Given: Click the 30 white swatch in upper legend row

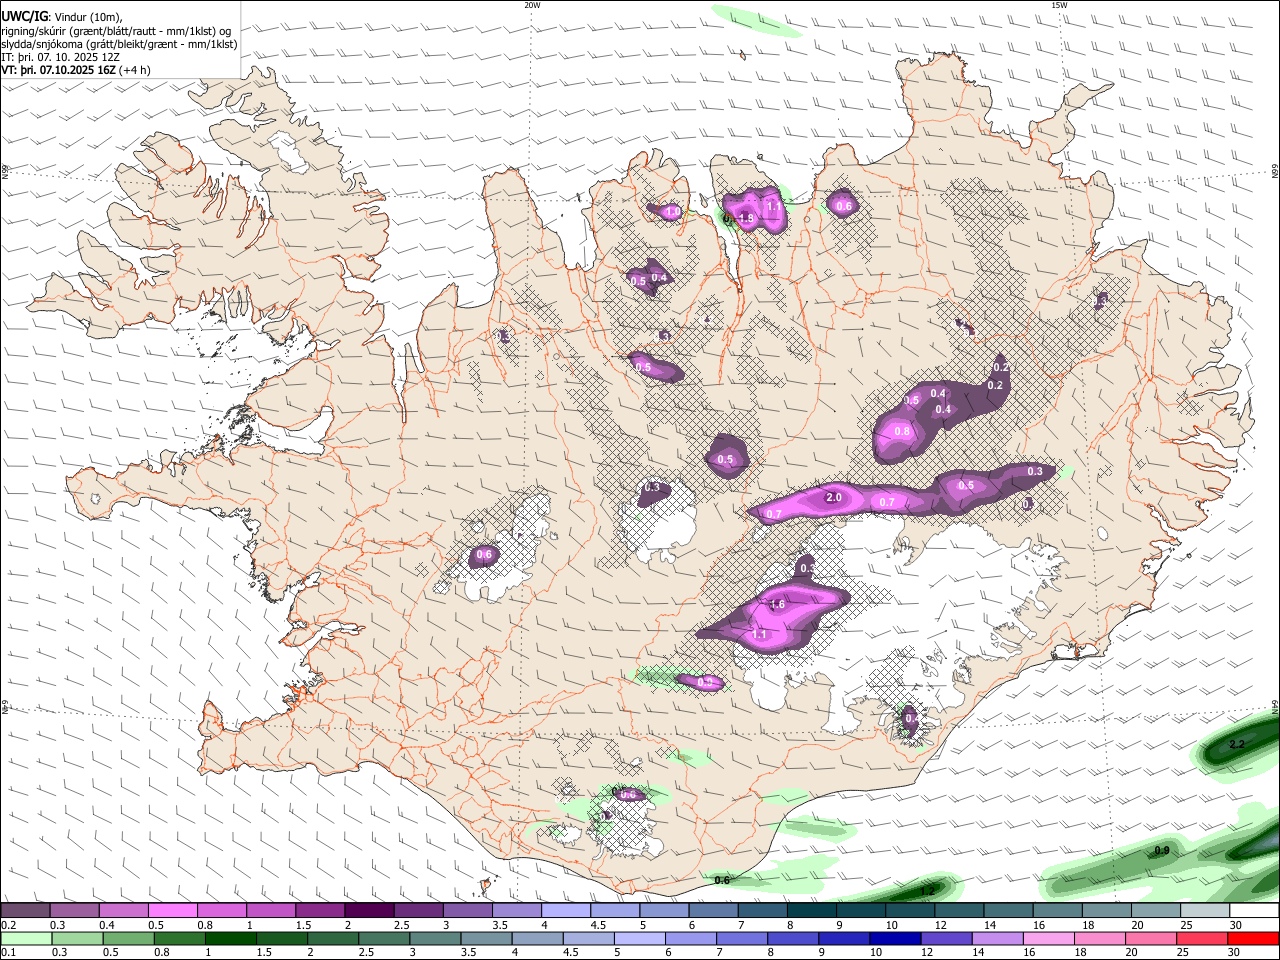Looking at the screenshot, I should click(1255, 911).
